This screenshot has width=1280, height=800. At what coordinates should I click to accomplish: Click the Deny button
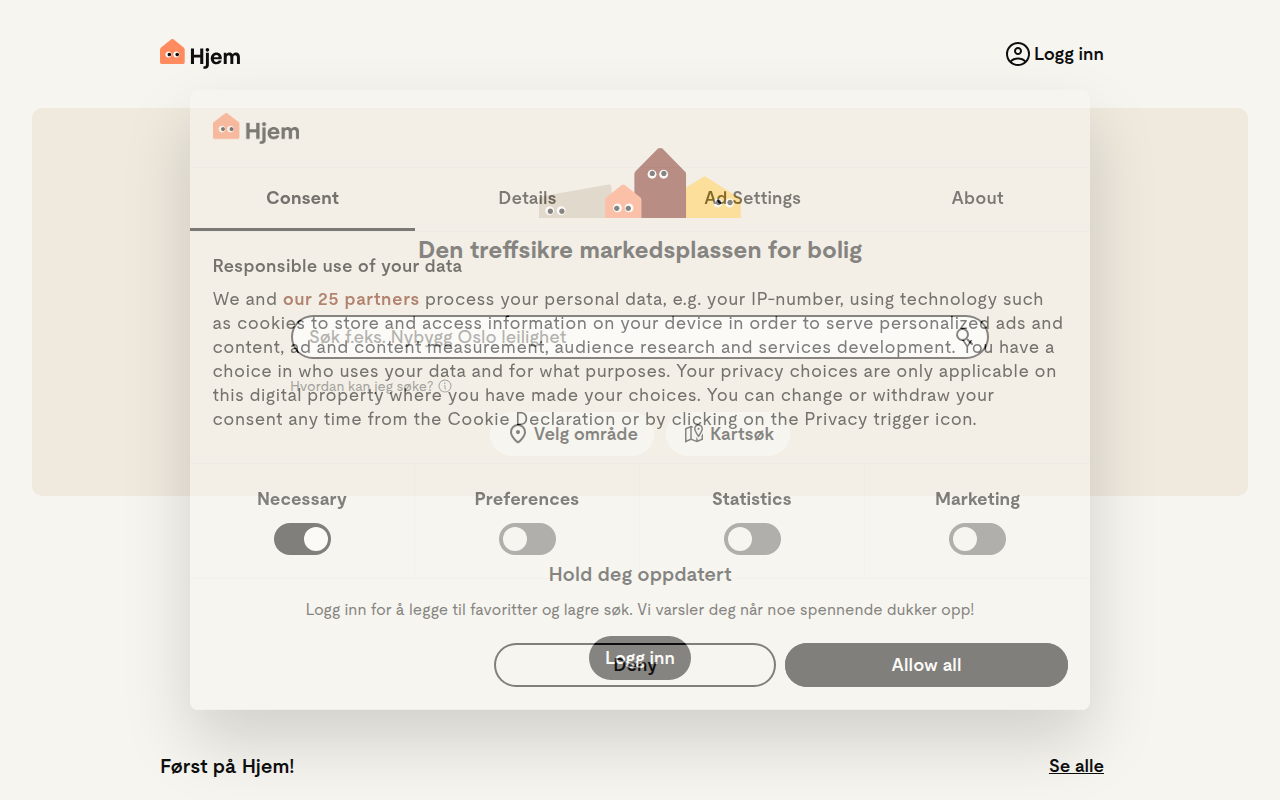tap(635, 665)
